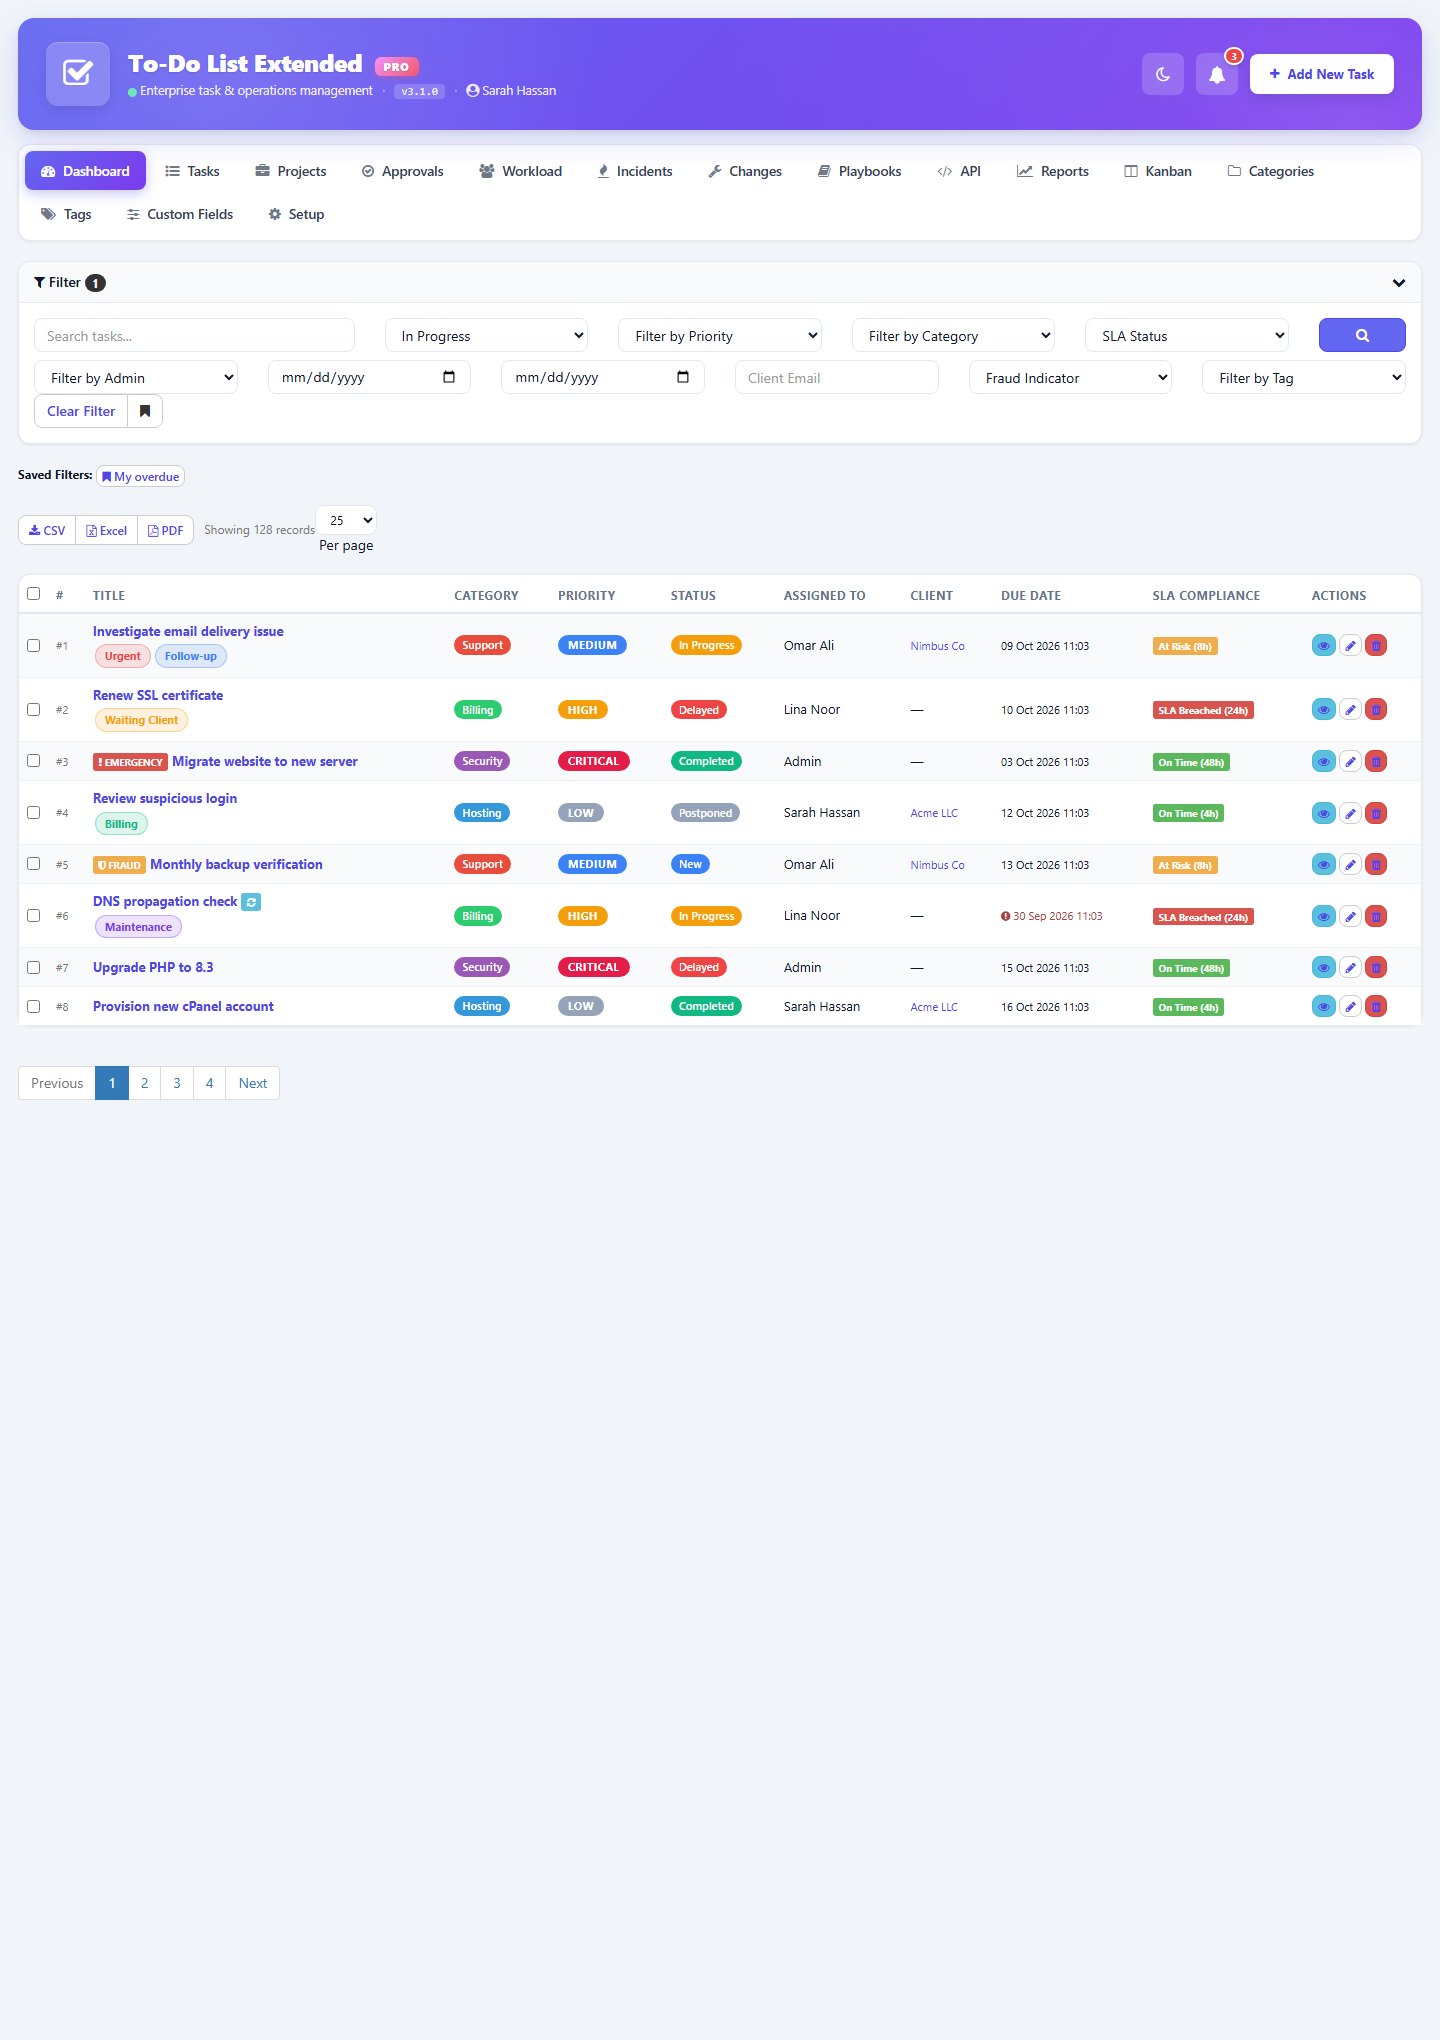
Task: Delete task 'Migrate website to new server'
Action: [x=1376, y=762]
